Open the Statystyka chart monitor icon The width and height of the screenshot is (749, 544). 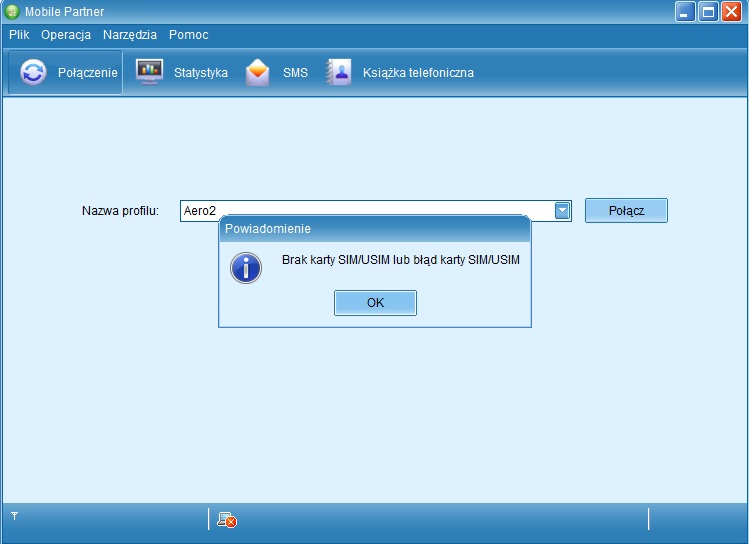click(149, 73)
